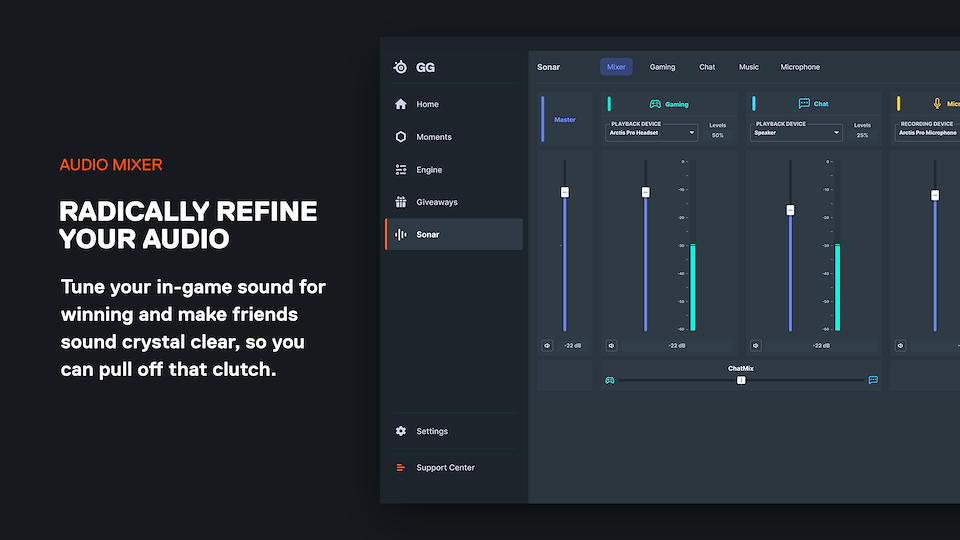Mute the Gaming channel
Image resolution: width=960 pixels, height=540 pixels.
tap(611, 346)
